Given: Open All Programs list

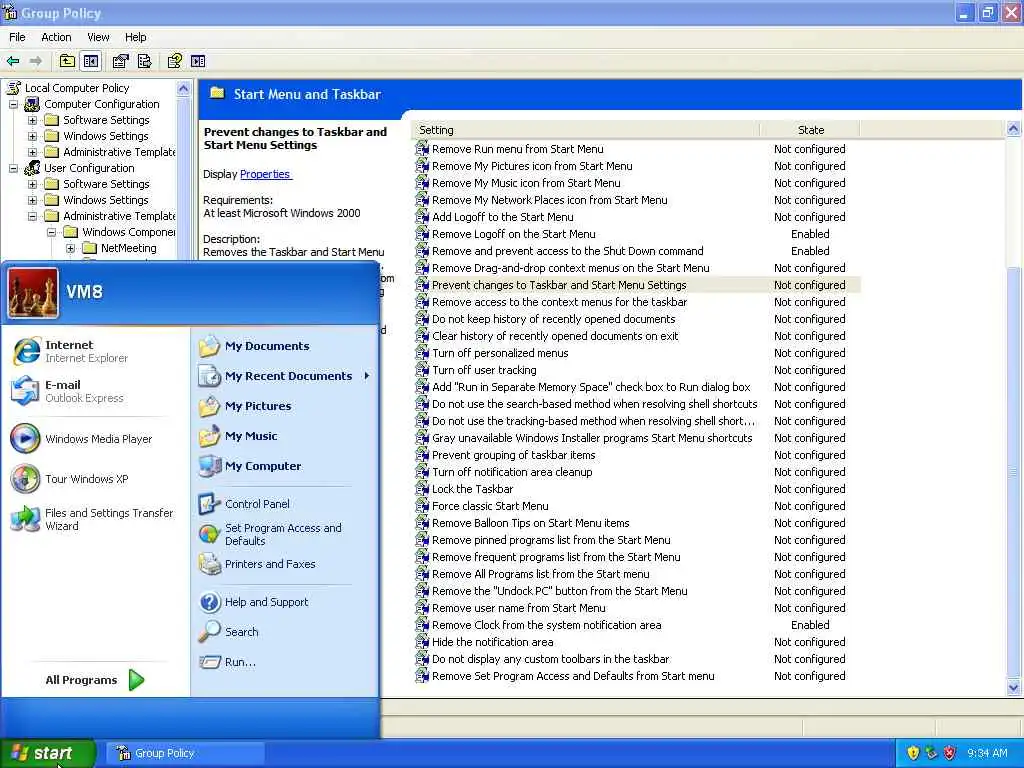Looking at the screenshot, I should (94, 680).
